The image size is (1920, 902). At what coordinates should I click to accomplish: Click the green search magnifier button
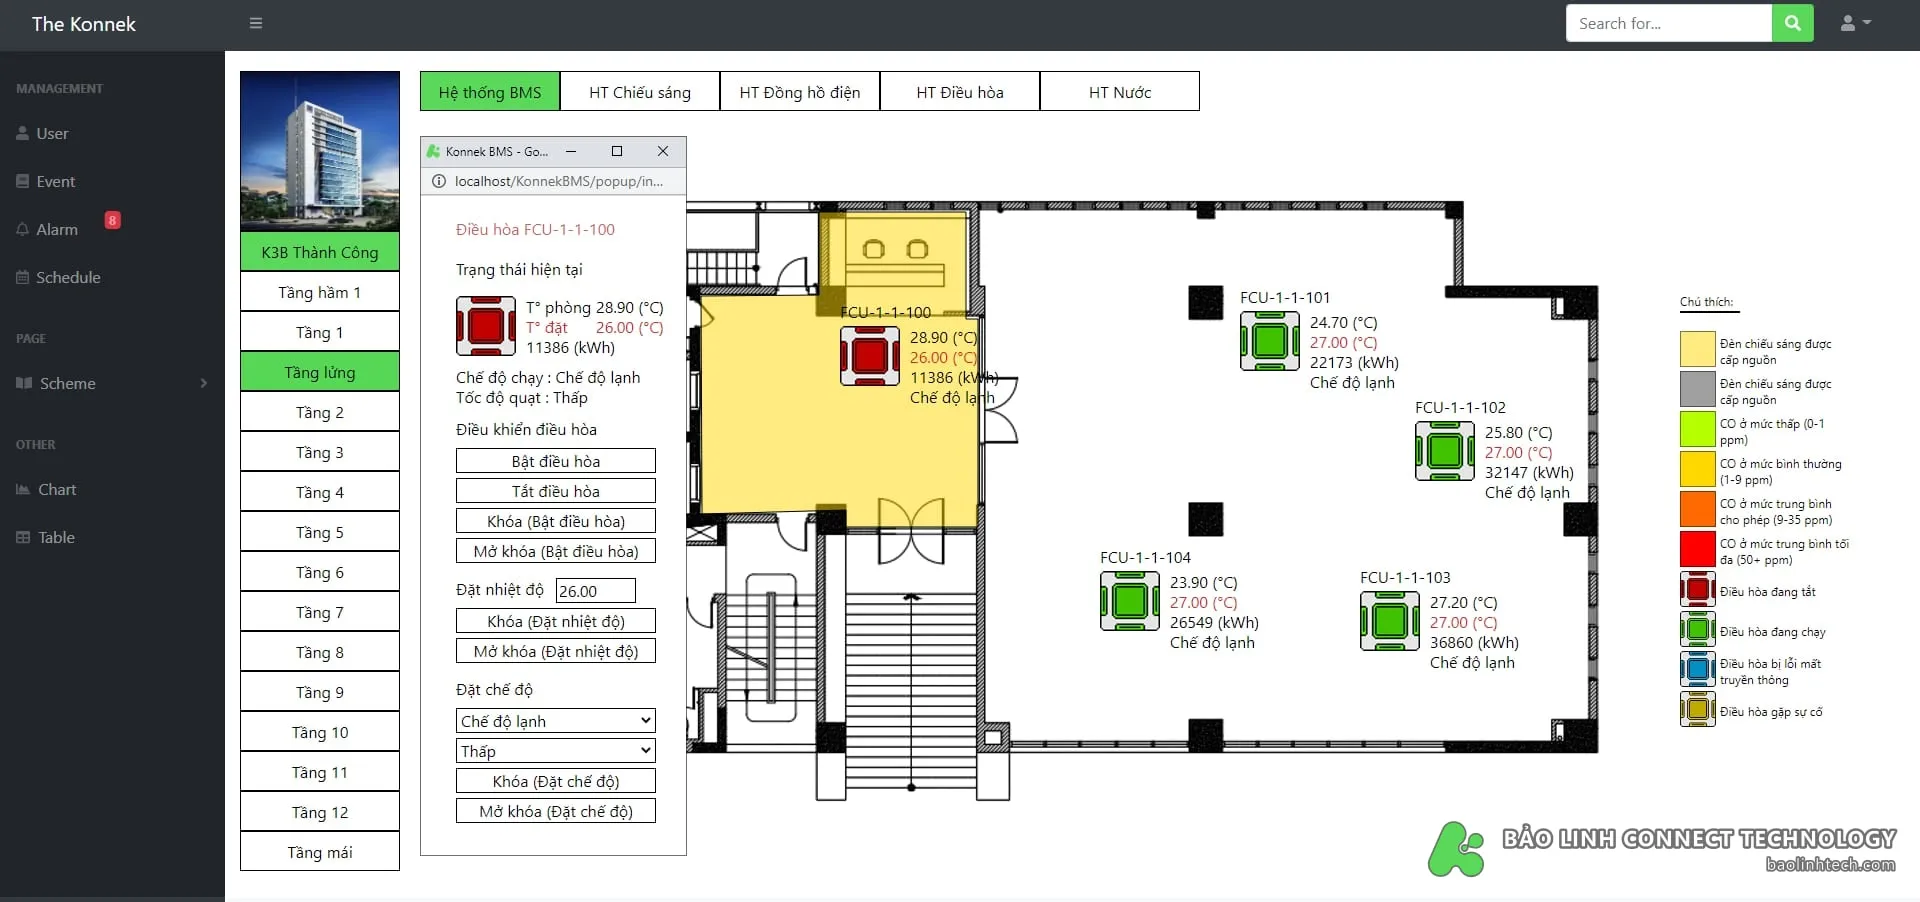(x=1792, y=23)
